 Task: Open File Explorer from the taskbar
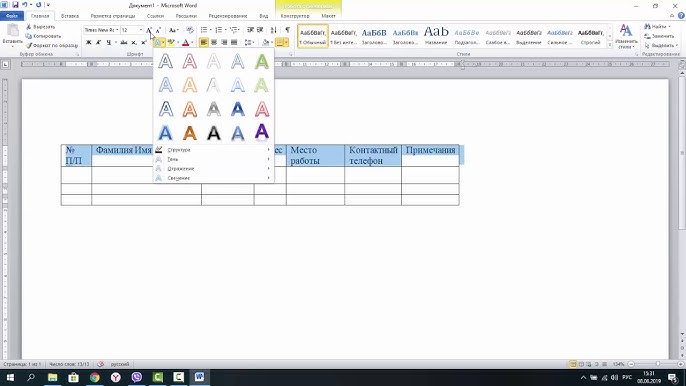(x=52, y=377)
